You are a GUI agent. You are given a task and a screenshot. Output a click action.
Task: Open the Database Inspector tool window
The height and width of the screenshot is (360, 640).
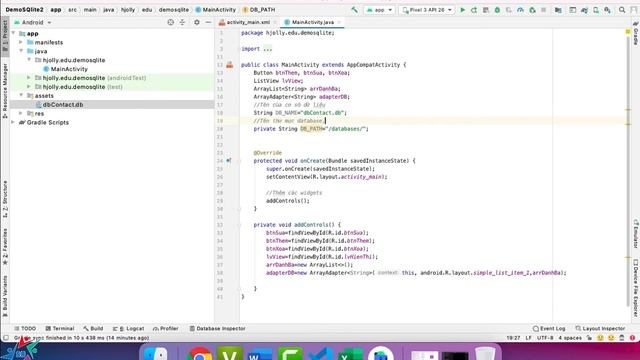tap(218, 329)
